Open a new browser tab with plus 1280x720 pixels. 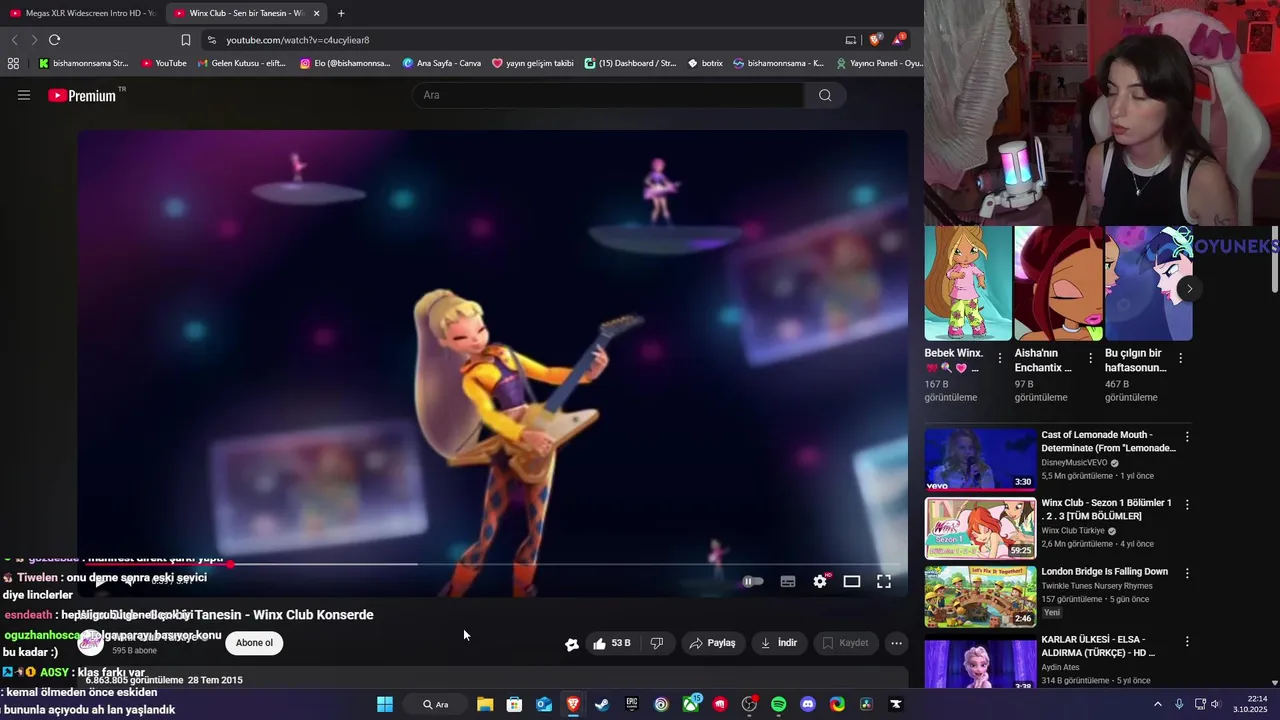coord(341,13)
